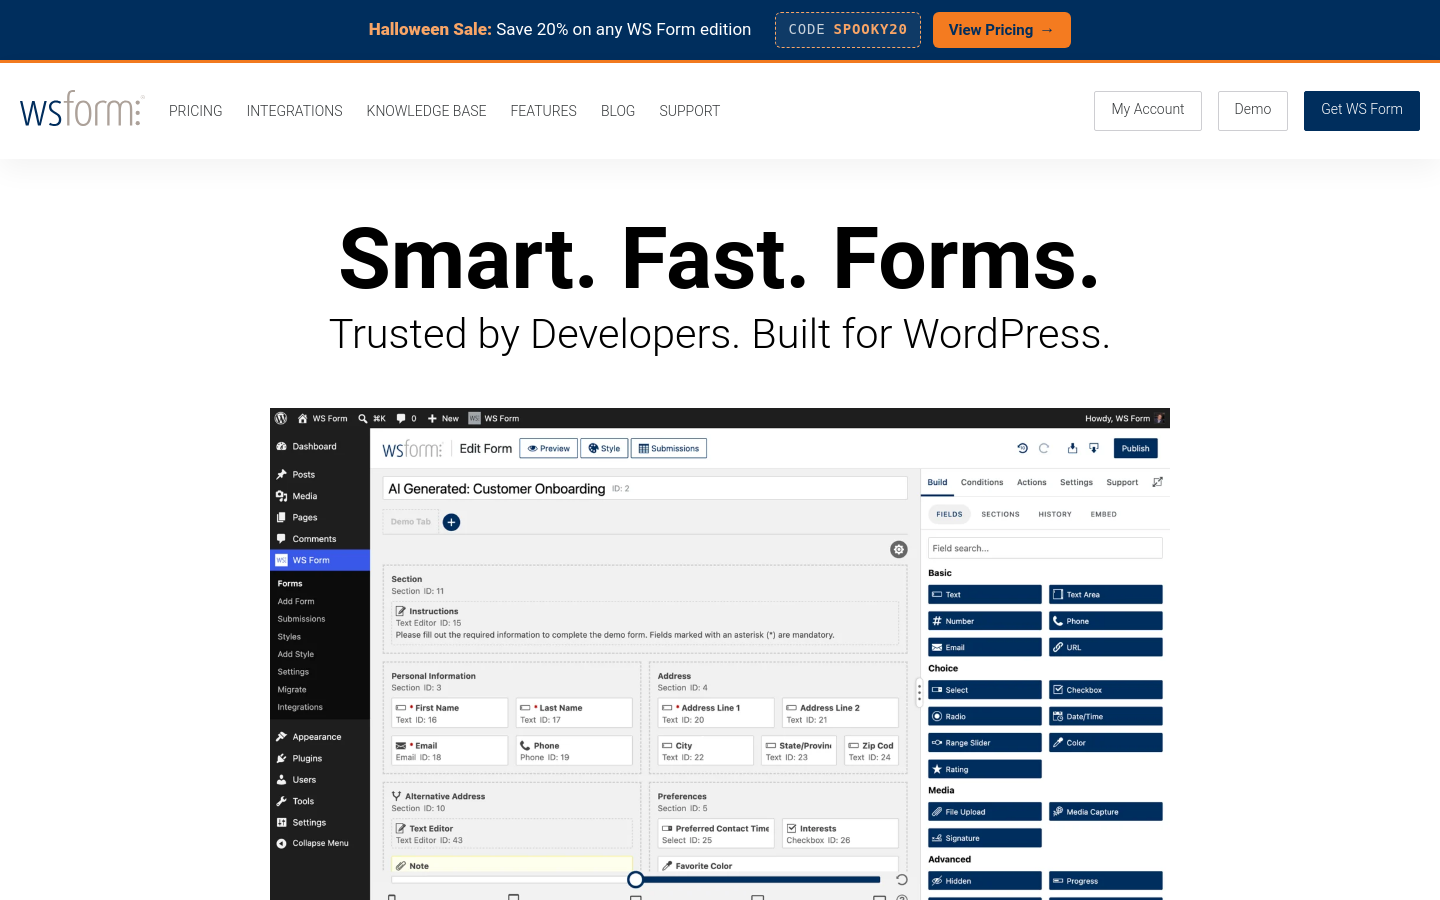Add the Text Area field
This screenshot has height=900, width=1440.
point(1106,594)
